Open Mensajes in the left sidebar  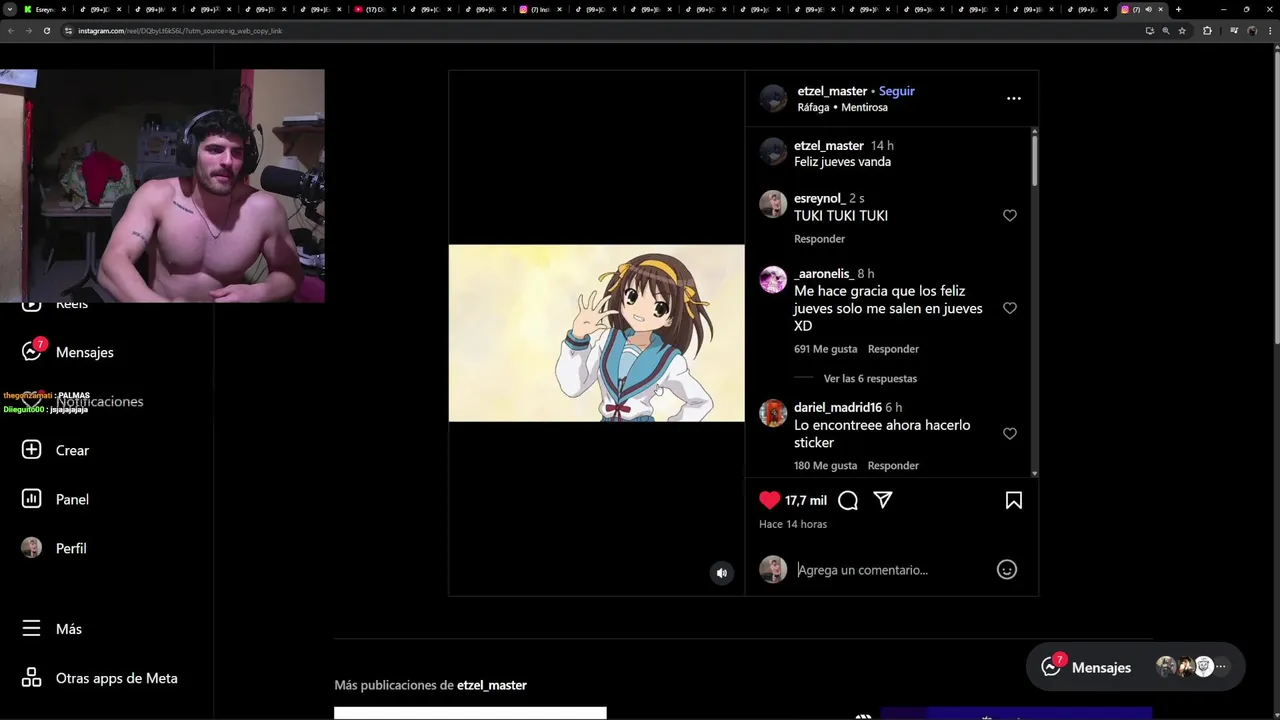pos(84,352)
